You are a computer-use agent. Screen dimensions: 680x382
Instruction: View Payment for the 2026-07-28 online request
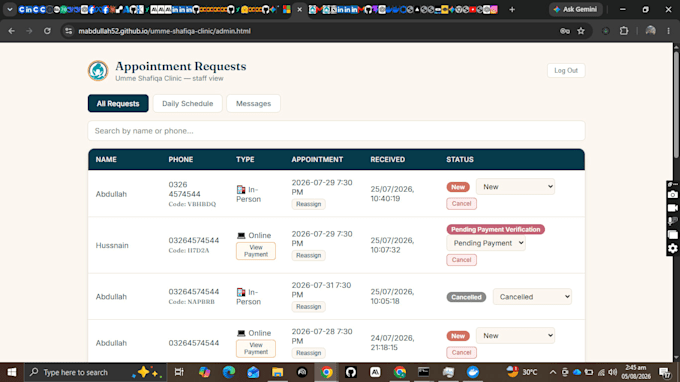pyautogui.click(x=256, y=349)
